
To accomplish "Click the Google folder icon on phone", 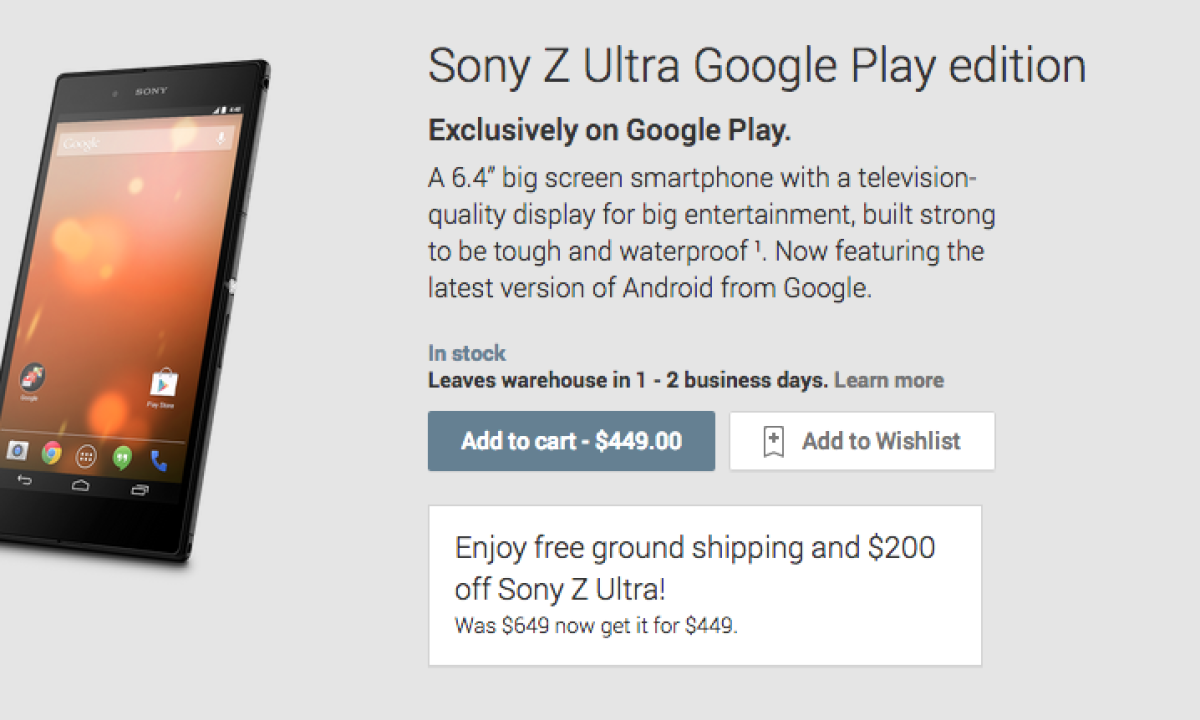I will point(30,378).
